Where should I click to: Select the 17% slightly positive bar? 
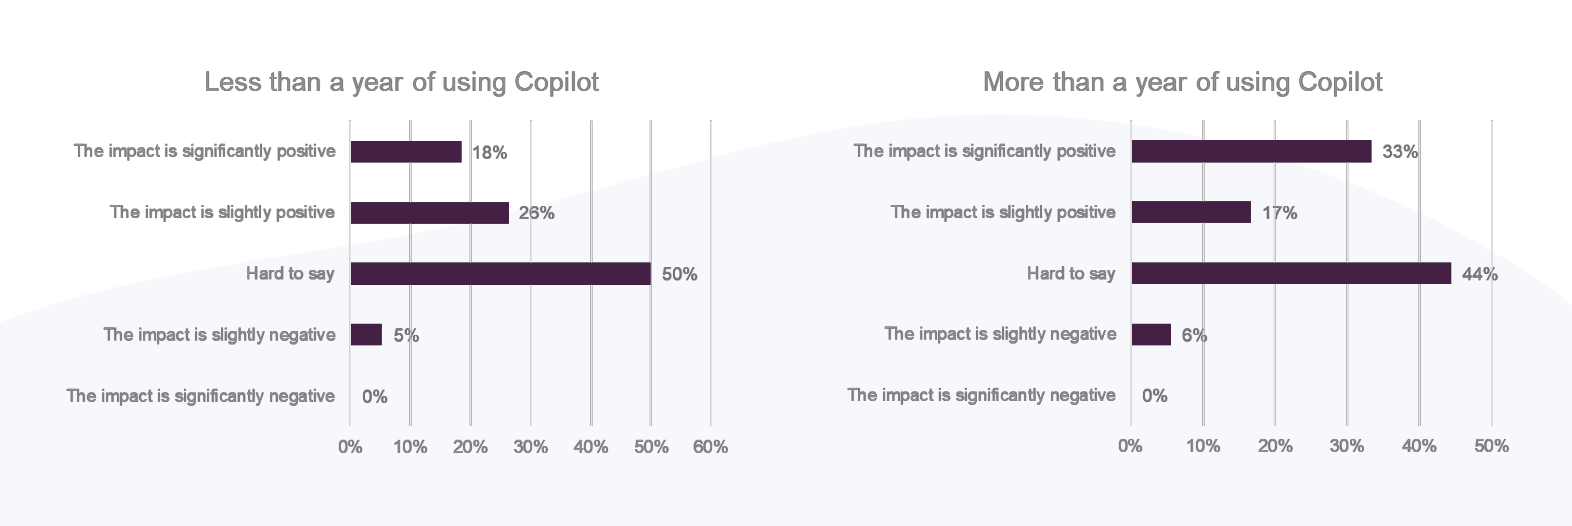point(1191,212)
